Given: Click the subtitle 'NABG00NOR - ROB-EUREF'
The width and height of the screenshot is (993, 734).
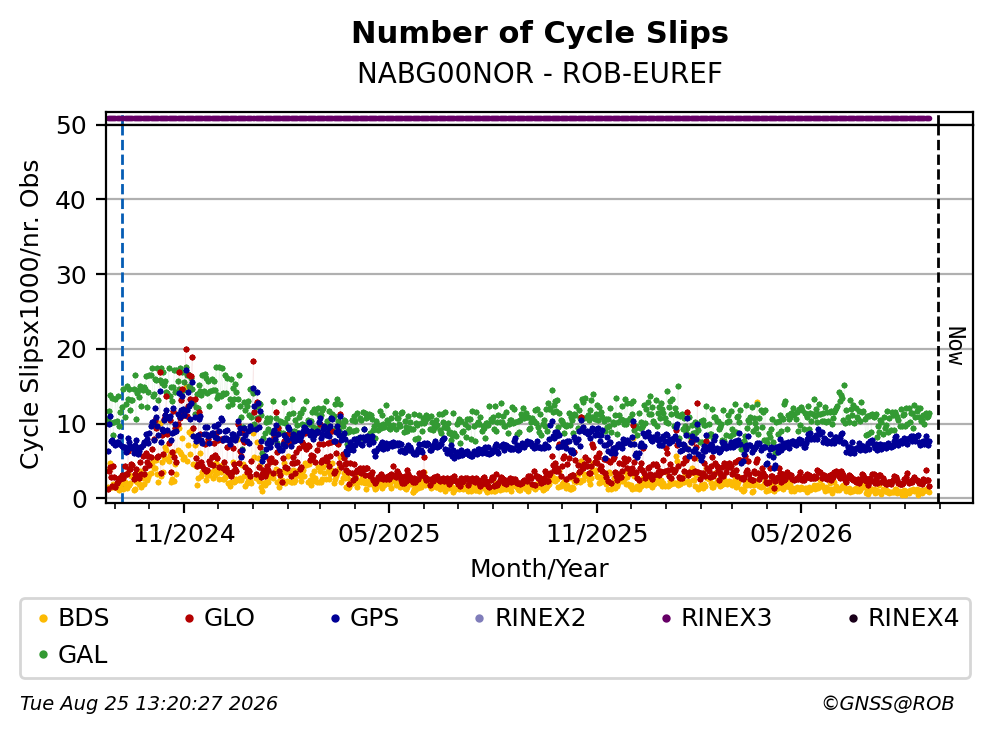Looking at the screenshot, I should click(x=540, y=73).
